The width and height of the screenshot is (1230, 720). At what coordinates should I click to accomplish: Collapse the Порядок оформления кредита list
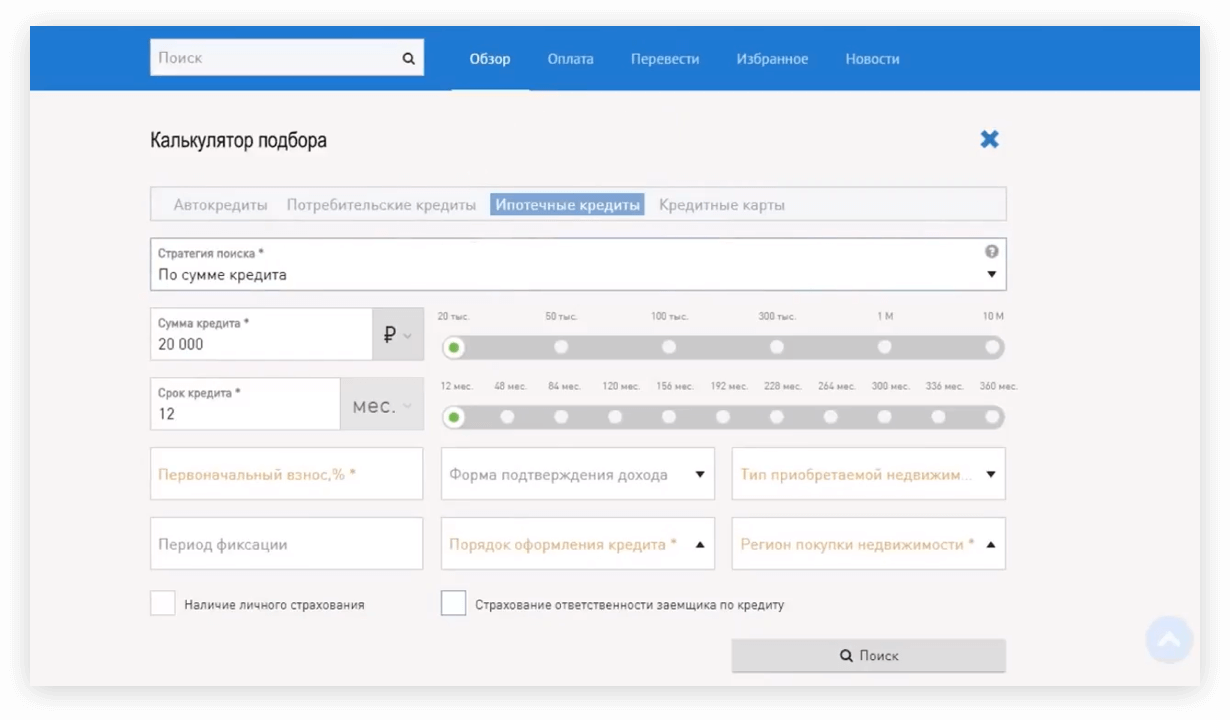coord(699,544)
